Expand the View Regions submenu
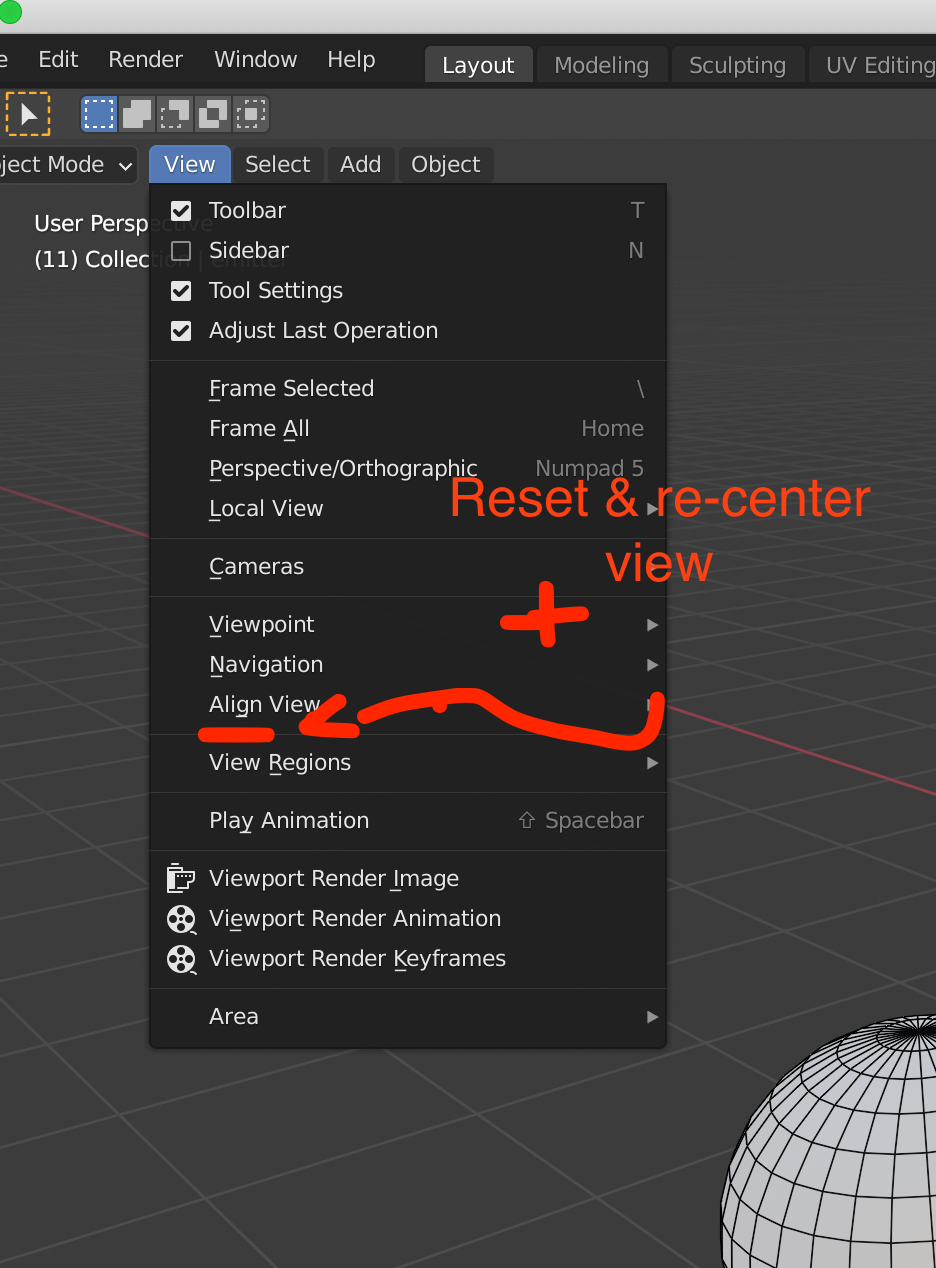This screenshot has width=936, height=1268. point(407,762)
